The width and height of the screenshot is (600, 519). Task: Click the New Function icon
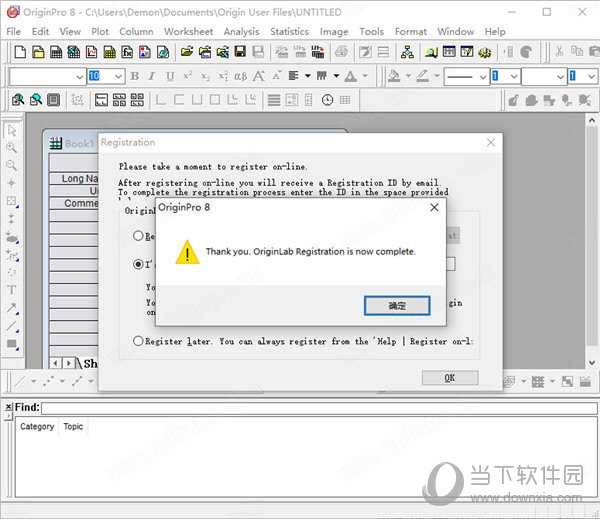coord(127,52)
